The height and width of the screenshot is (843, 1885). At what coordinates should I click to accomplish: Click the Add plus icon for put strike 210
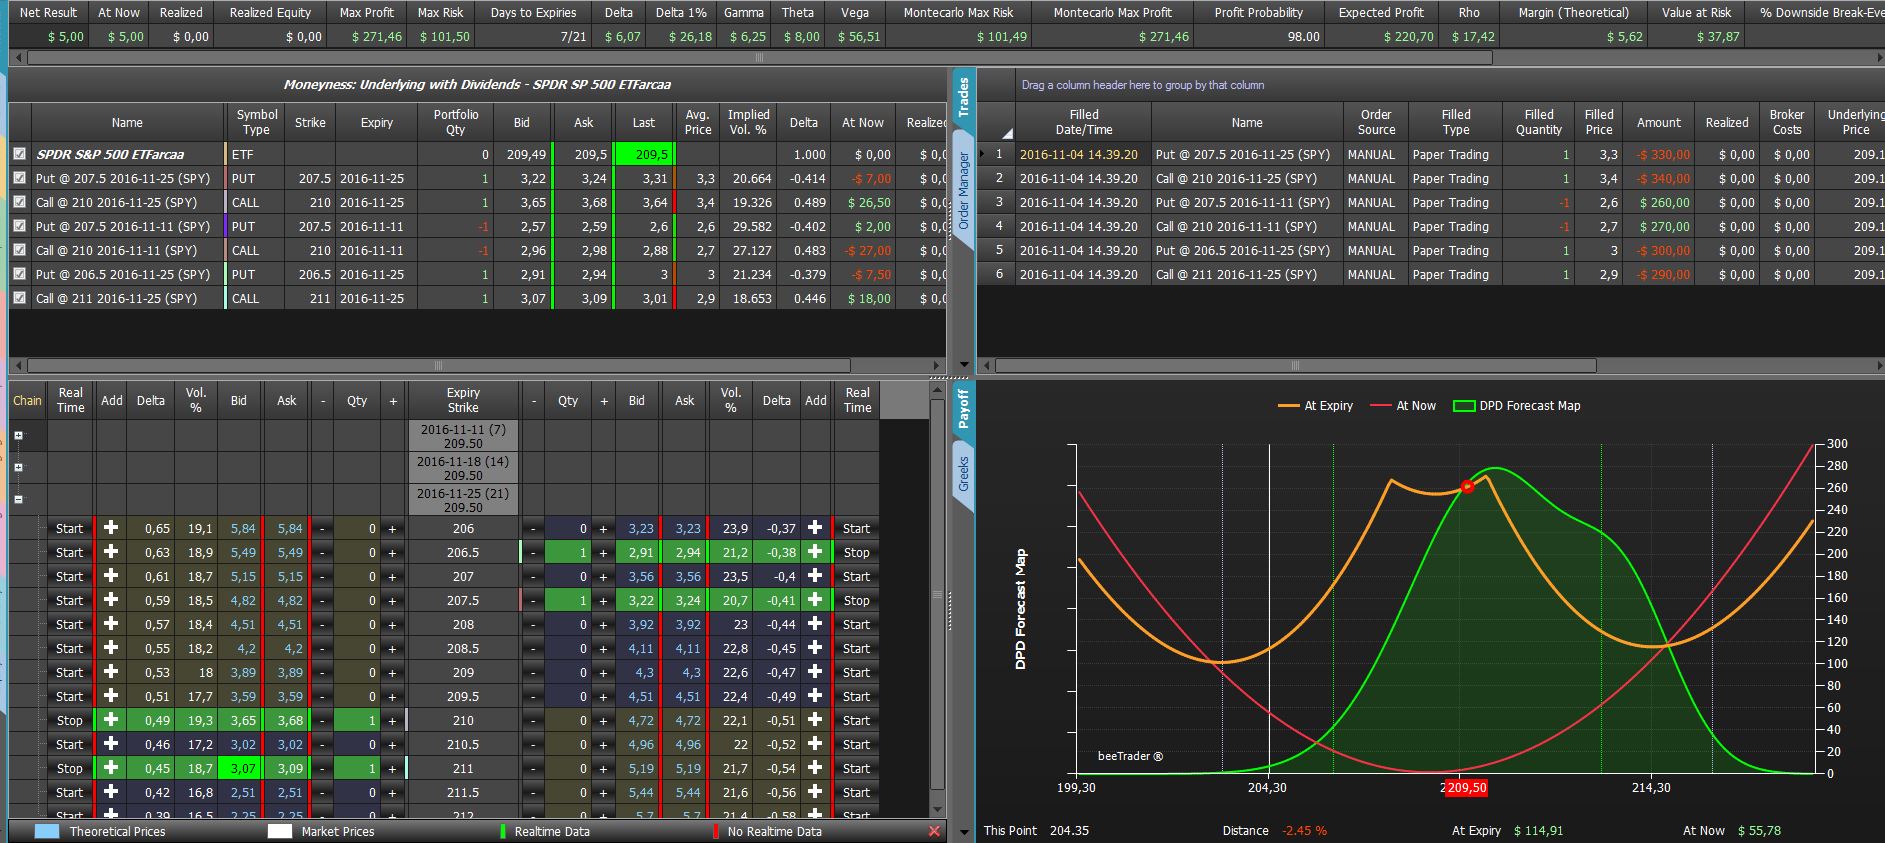815,720
